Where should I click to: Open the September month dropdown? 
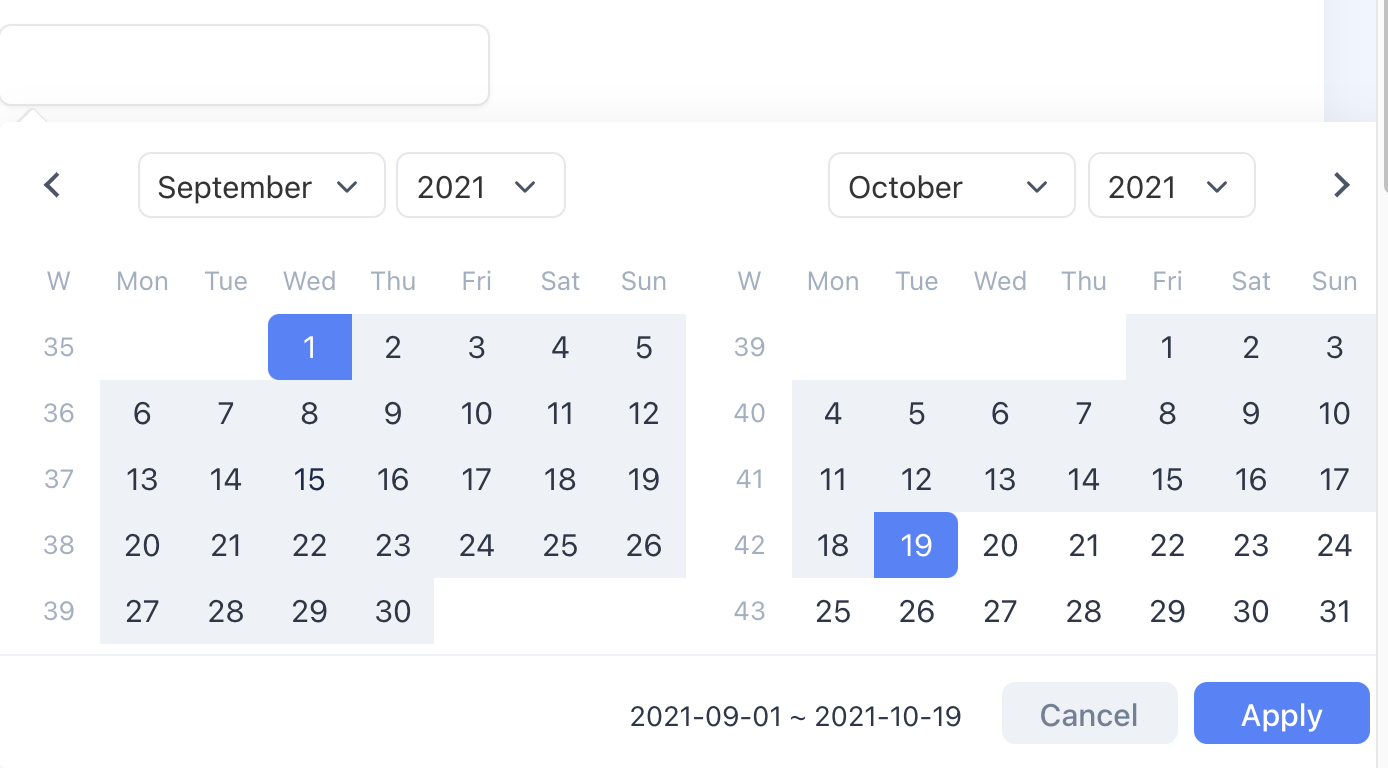(x=261, y=185)
